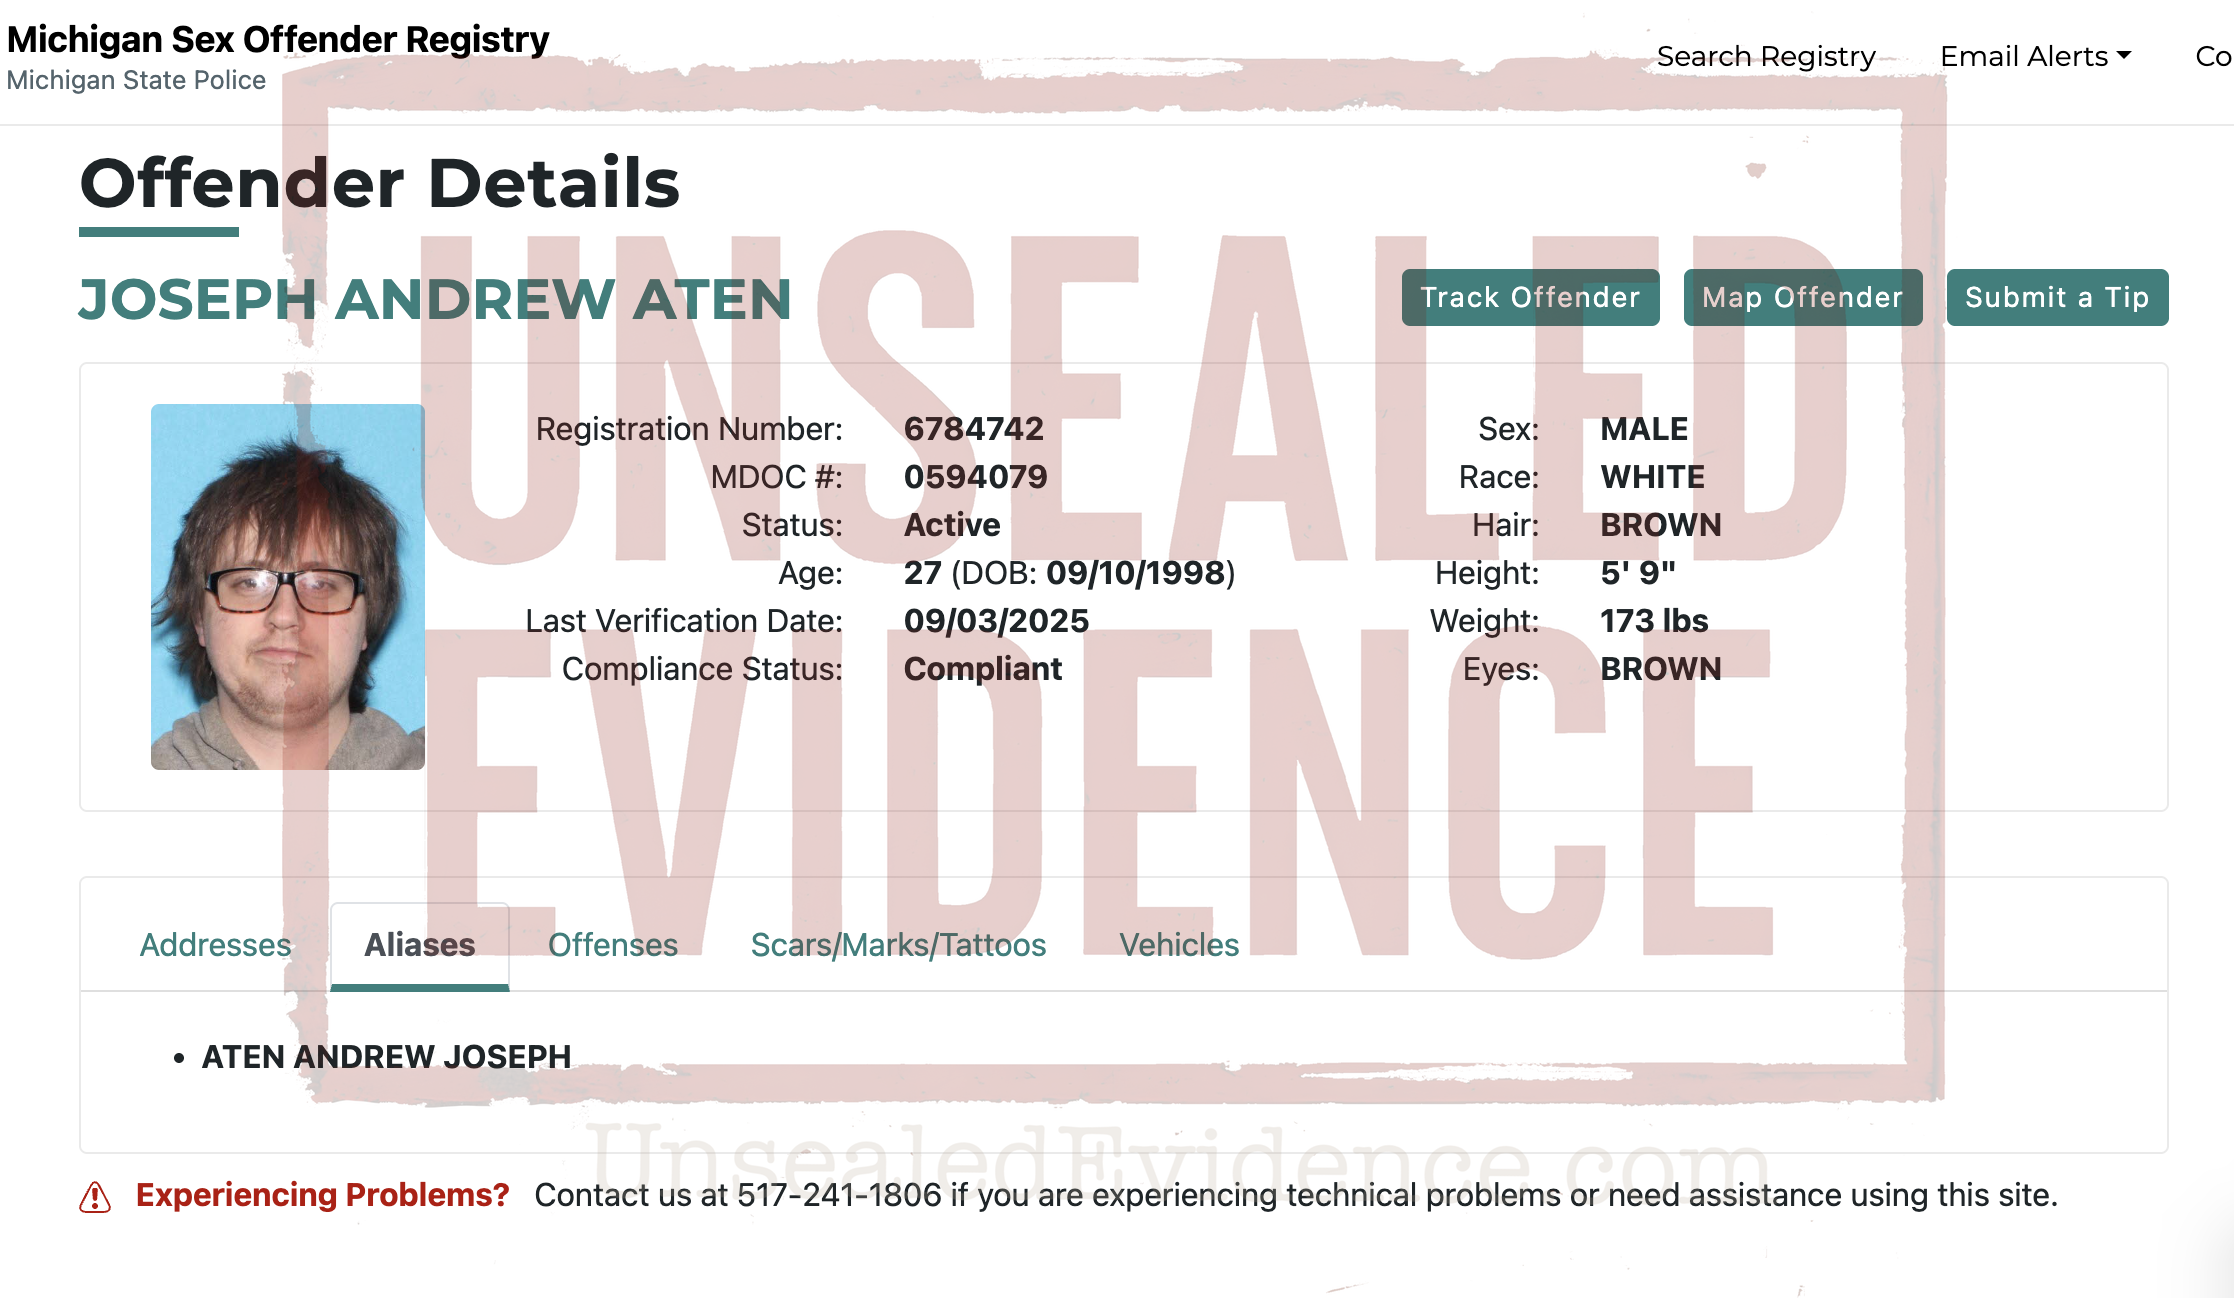The width and height of the screenshot is (2234, 1298).
Task: Click the Offender Details heading
Action: (380, 184)
